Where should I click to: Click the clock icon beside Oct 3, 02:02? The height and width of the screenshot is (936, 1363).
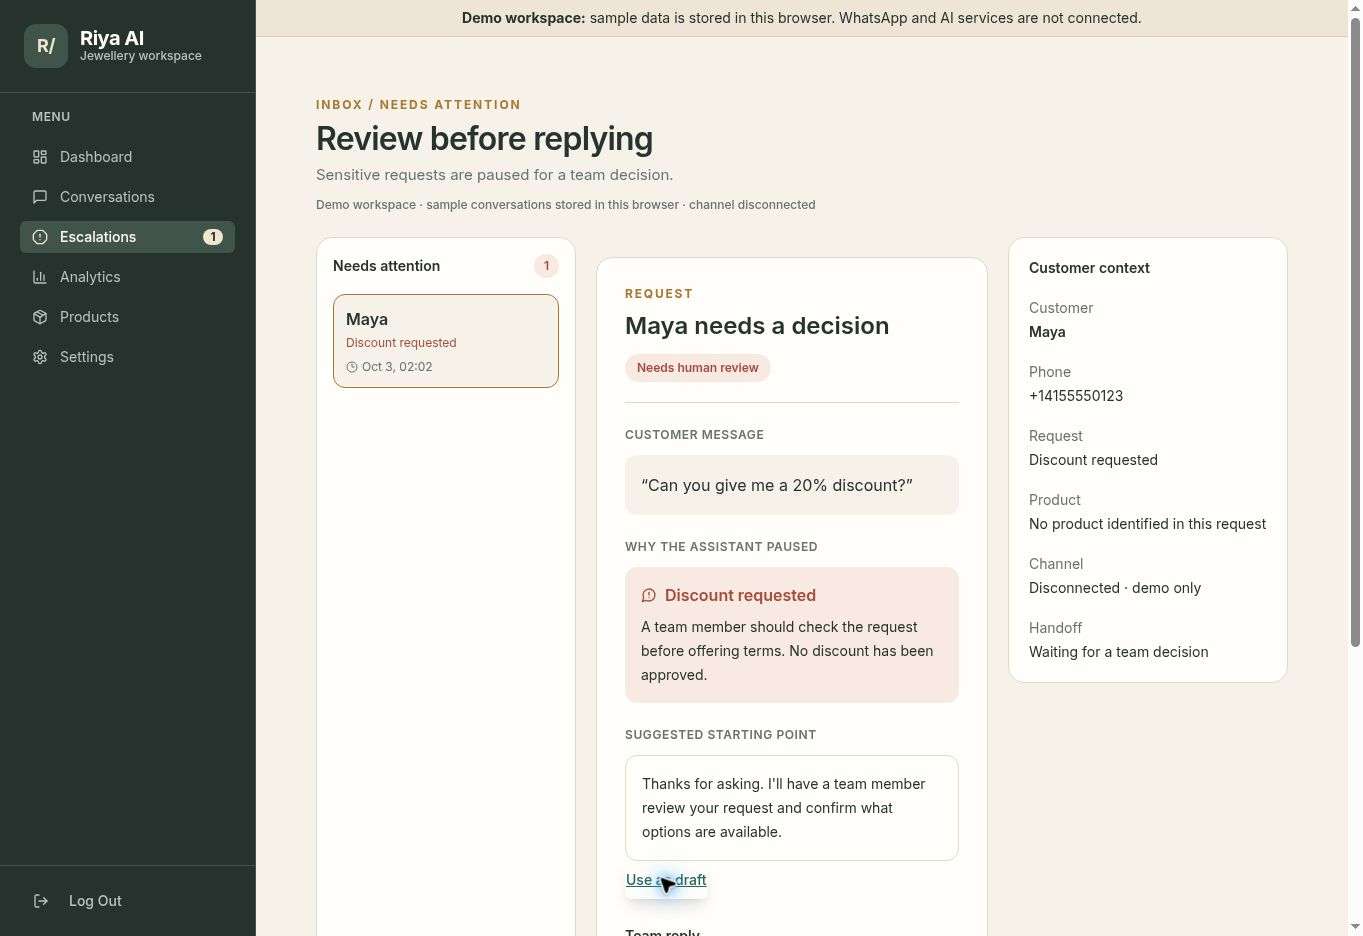tap(352, 367)
